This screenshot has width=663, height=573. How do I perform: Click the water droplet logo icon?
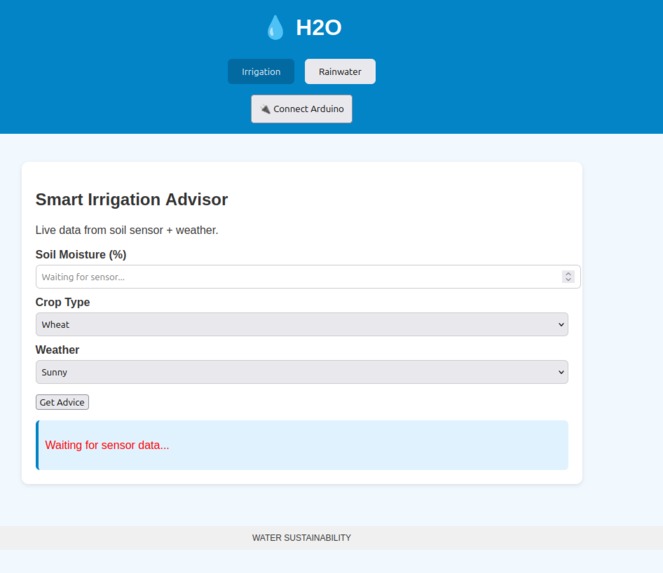click(x=275, y=27)
